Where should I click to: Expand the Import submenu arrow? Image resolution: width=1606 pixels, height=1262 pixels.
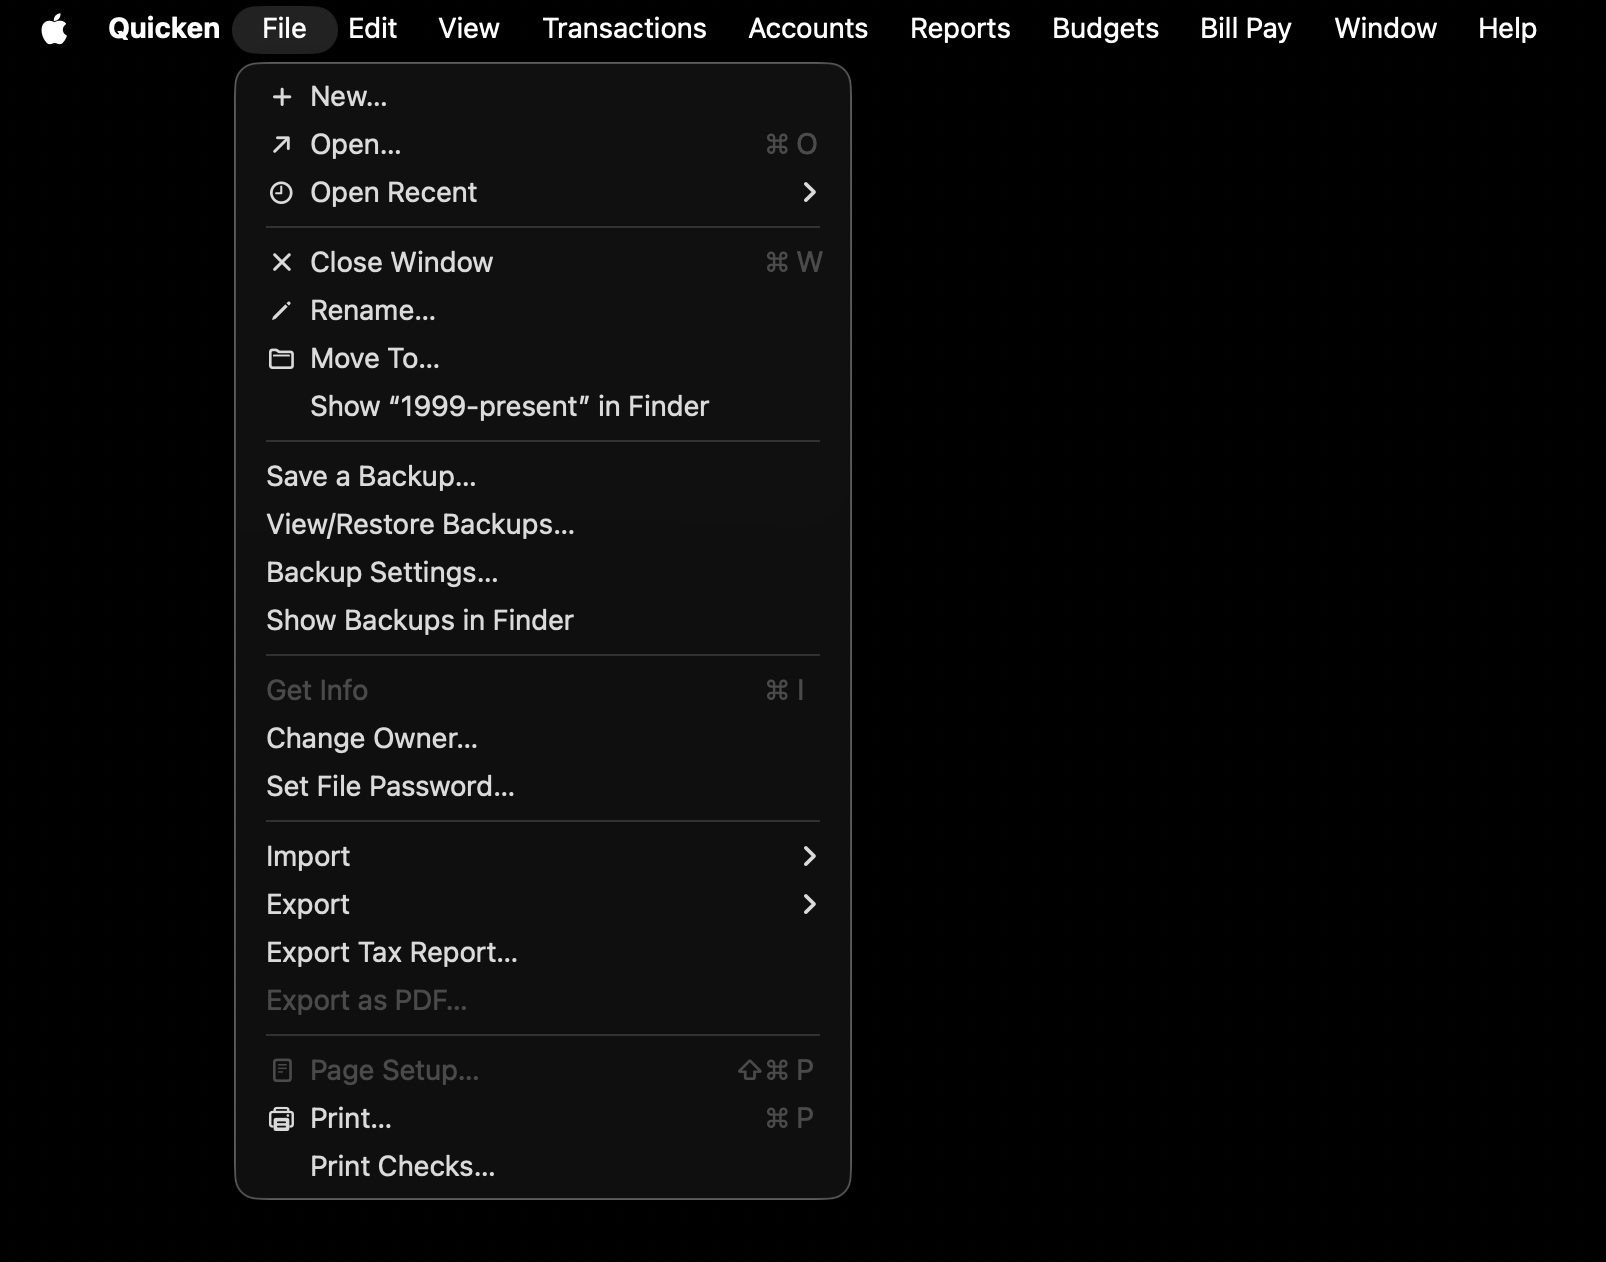[x=810, y=857]
